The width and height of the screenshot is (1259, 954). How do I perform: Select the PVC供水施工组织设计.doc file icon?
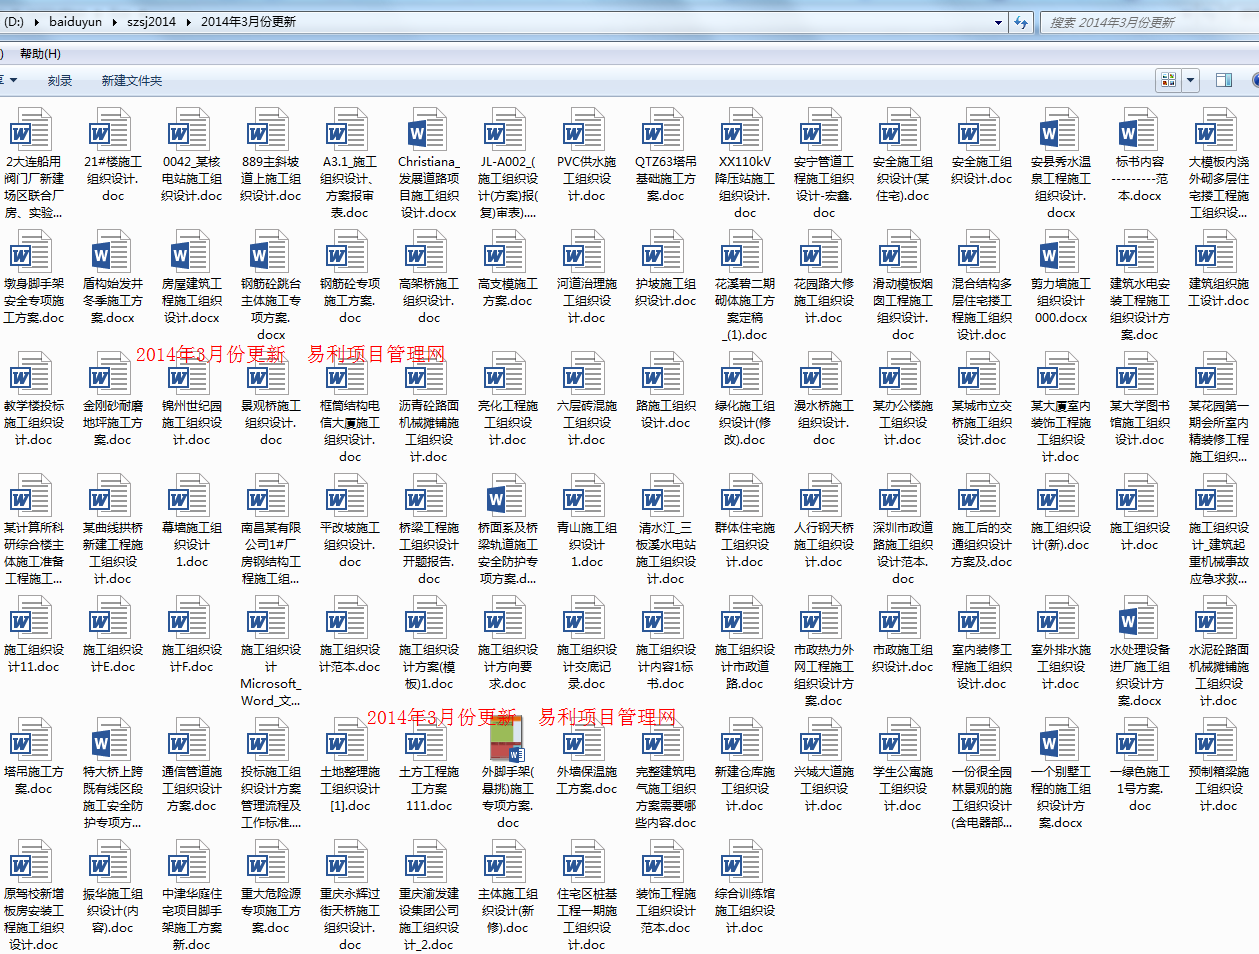(586, 133)
